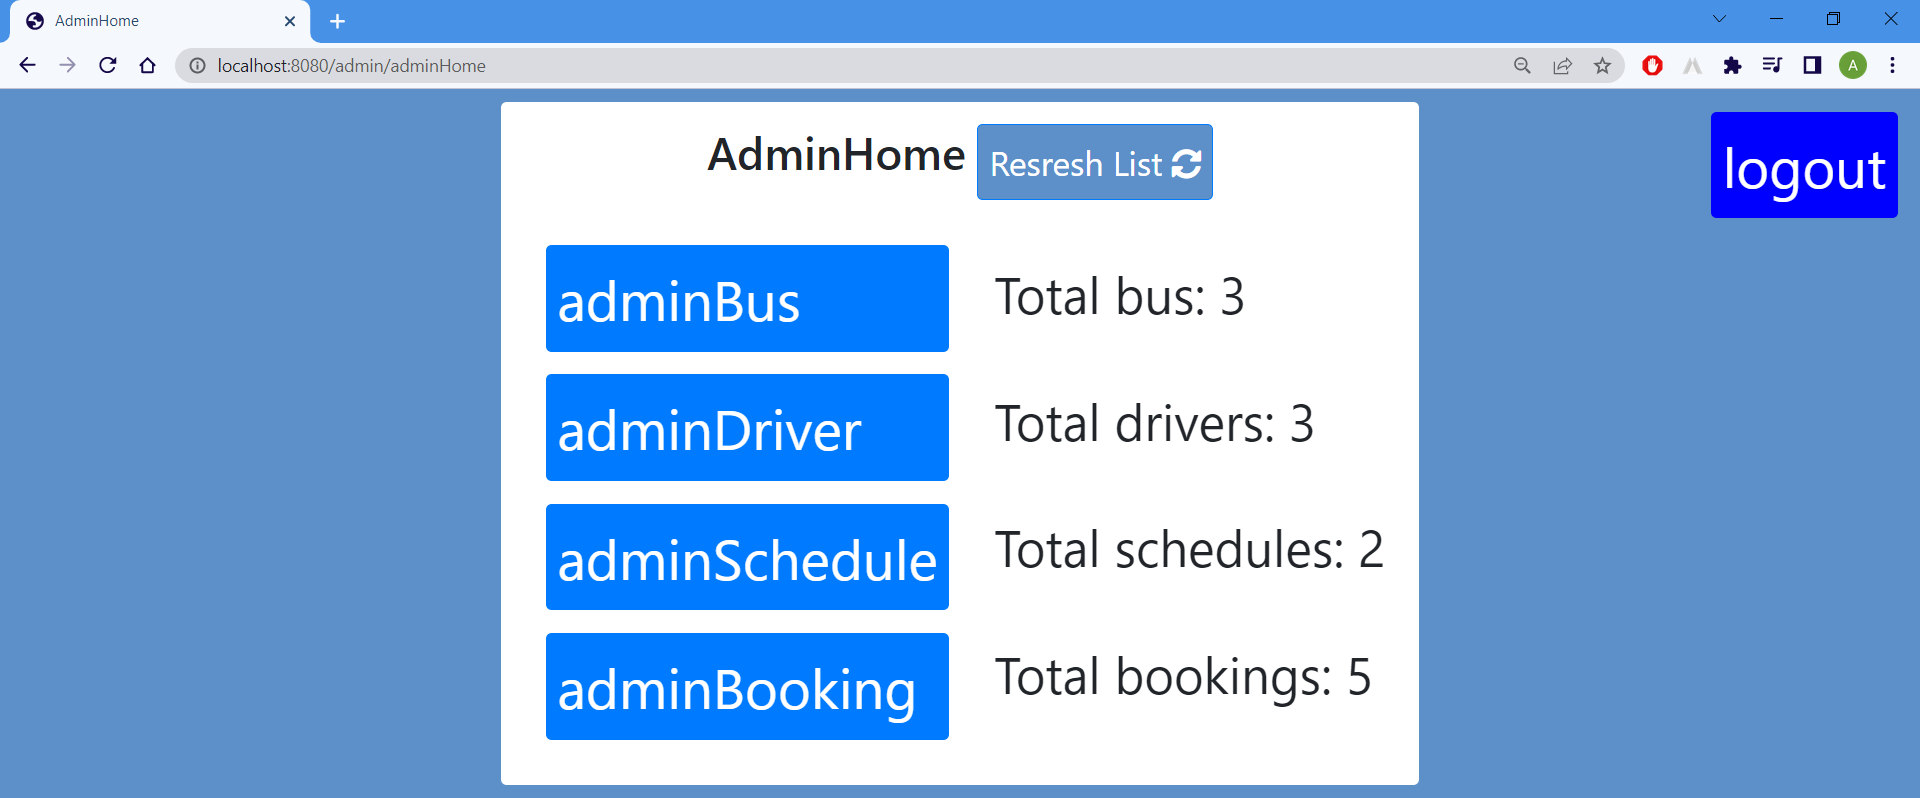Click the share icon in address bar
The height and width of the screenshot is (798, 1920).
point(1562,65)
